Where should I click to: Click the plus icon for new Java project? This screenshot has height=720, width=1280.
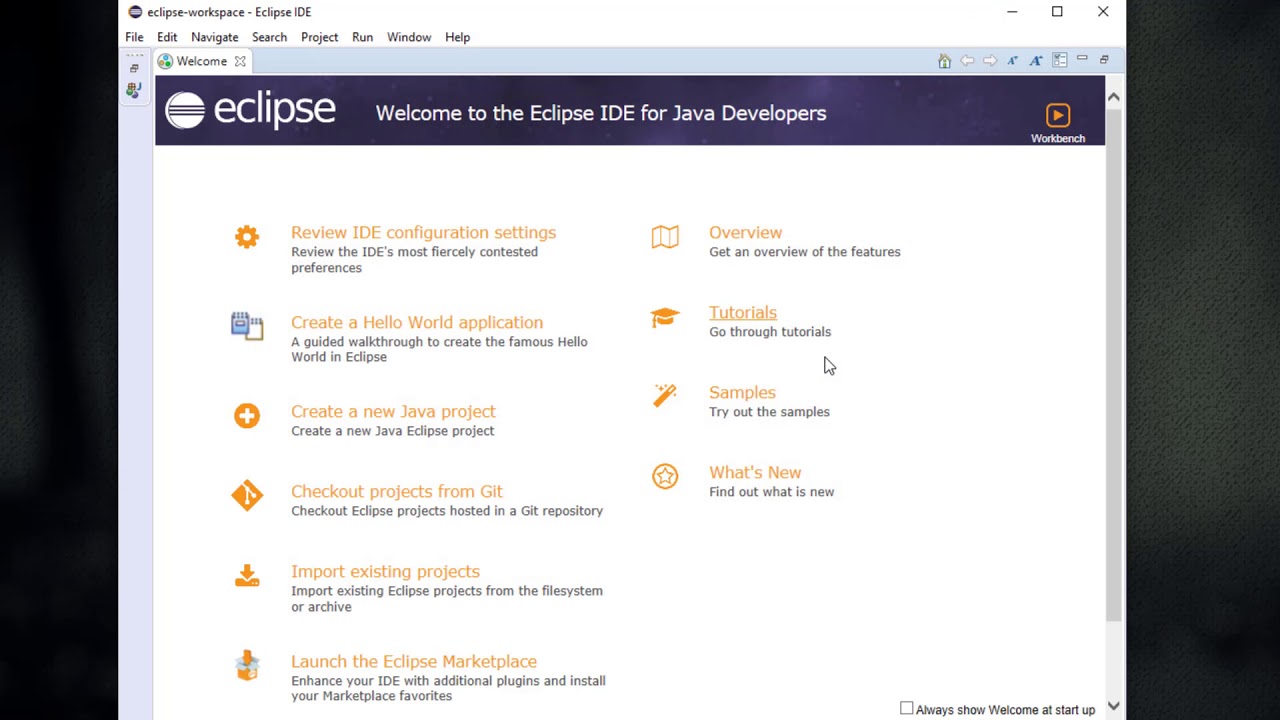point(247,416)
